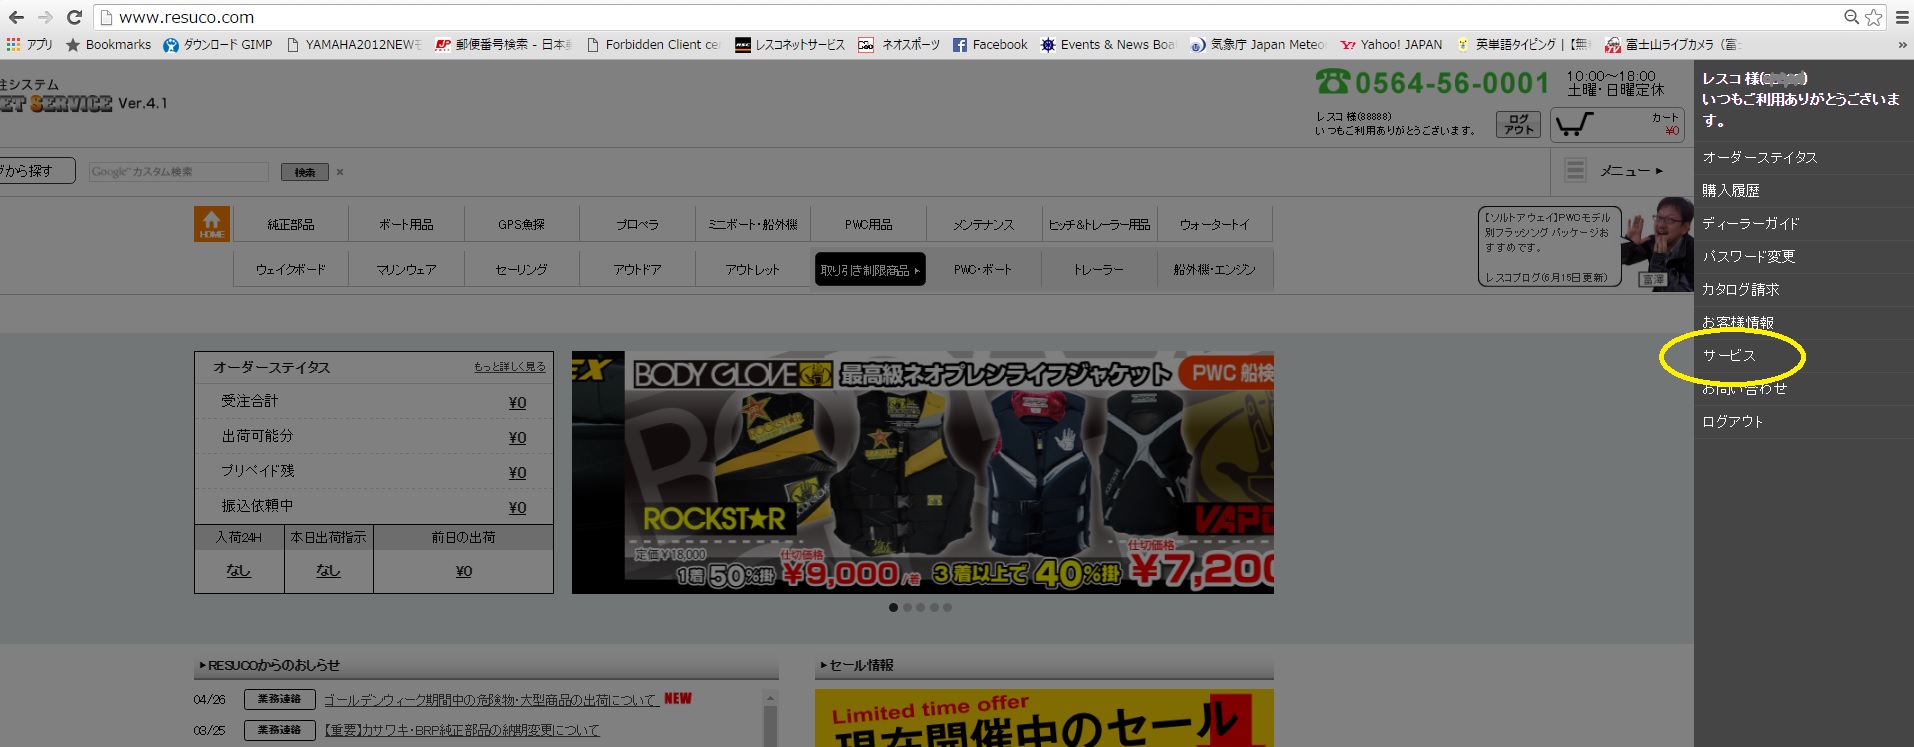This screenshot has height=747, width=1914.
Task: Open the shopping cart icon
Action: pyautogui.click(x=1575, y=124)
